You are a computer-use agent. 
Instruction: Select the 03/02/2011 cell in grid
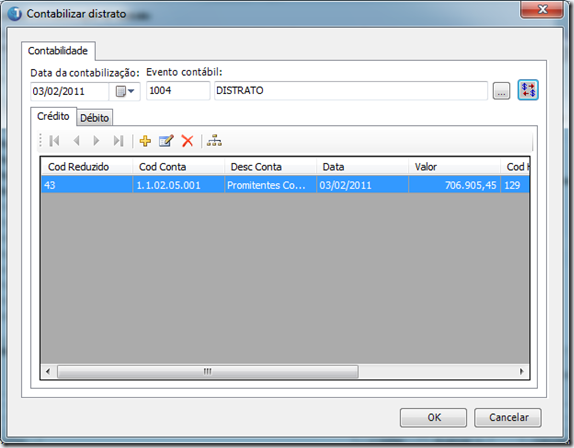(362, 185)
